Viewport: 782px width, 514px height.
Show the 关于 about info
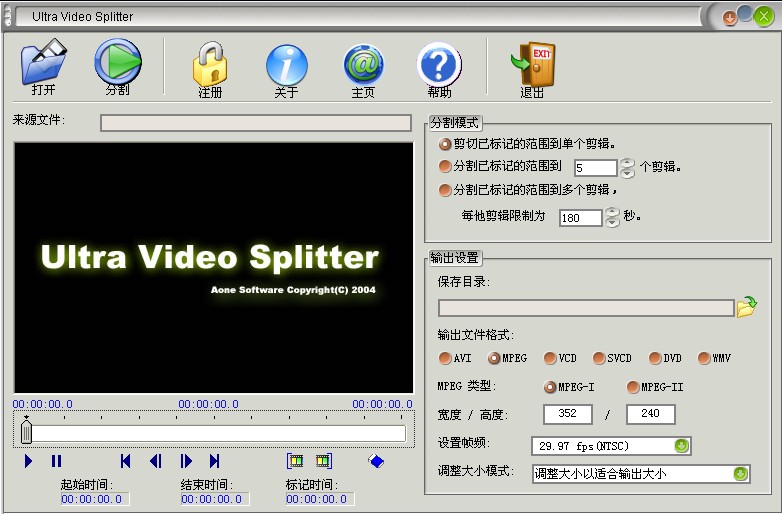286,71
